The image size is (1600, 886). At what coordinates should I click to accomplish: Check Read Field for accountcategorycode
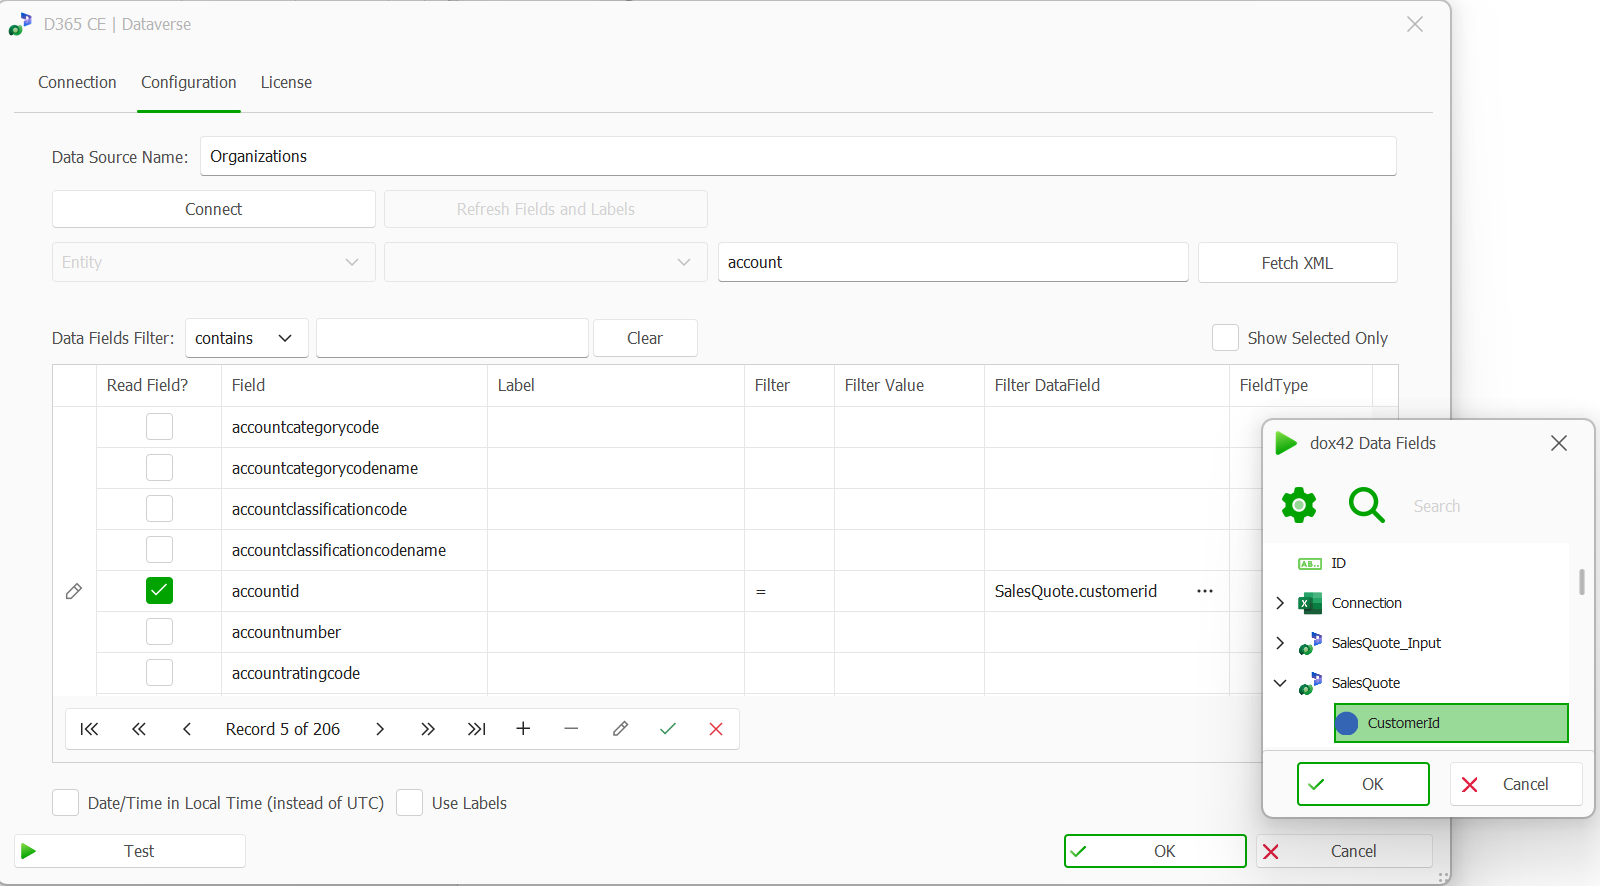159,427
